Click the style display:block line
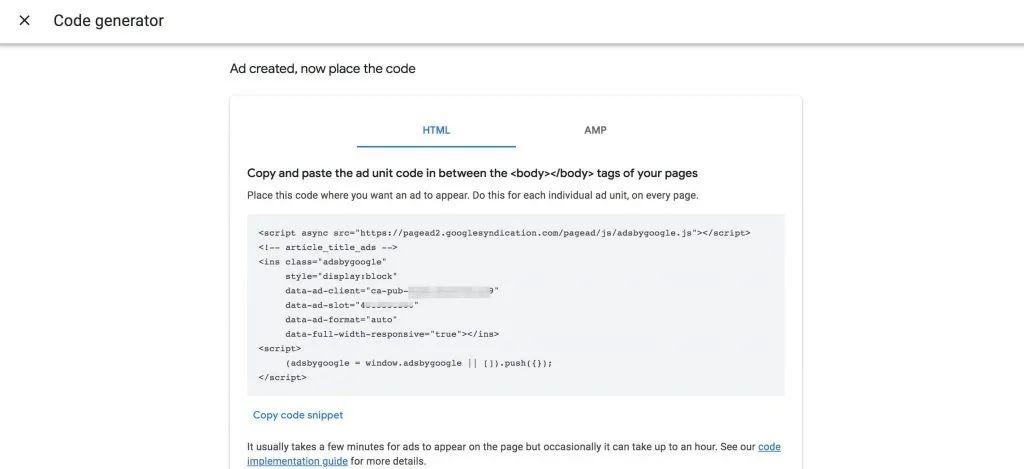The image size is (1024, 469). (341, 276)
